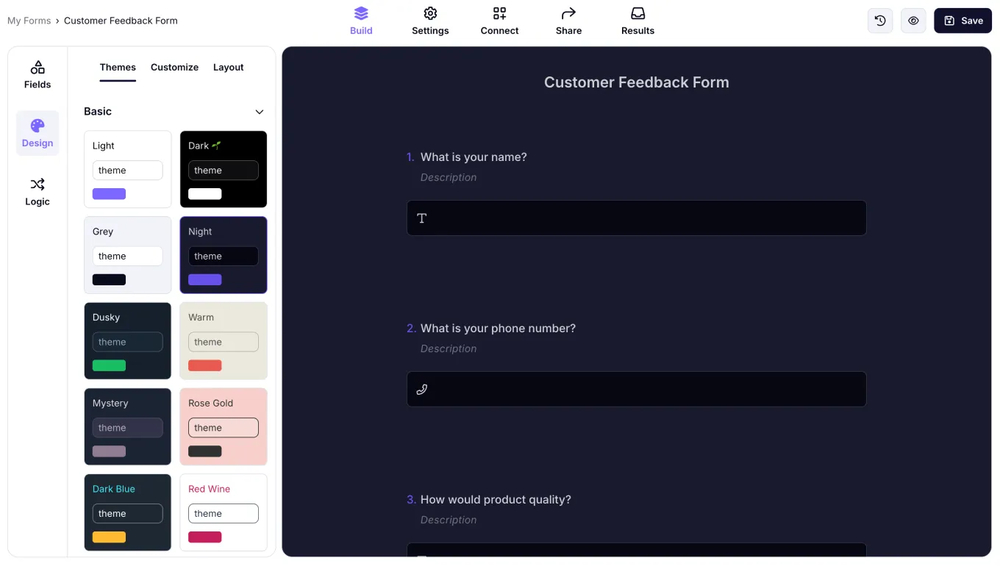Click the phone number input field
This screenshot has width=1000, height=566.
636,389
